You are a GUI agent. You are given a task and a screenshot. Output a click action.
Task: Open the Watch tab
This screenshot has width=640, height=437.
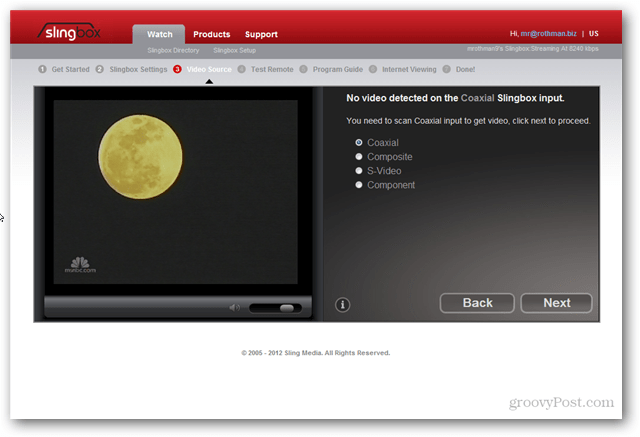click(159, 34)
